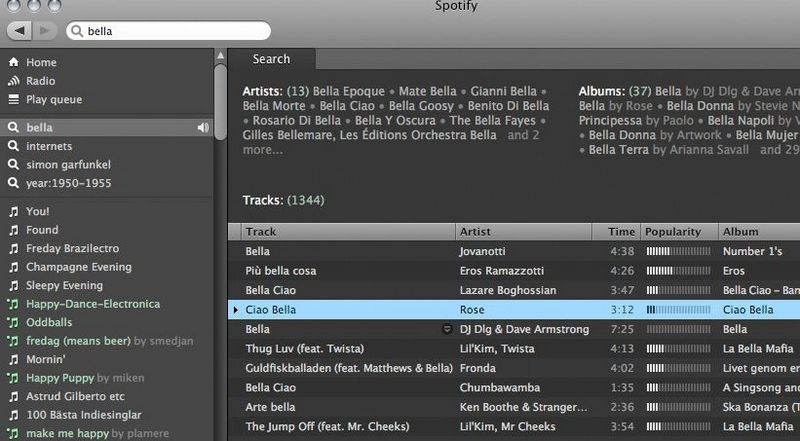Click the note icon beside You! playlist

coord(14,211)
